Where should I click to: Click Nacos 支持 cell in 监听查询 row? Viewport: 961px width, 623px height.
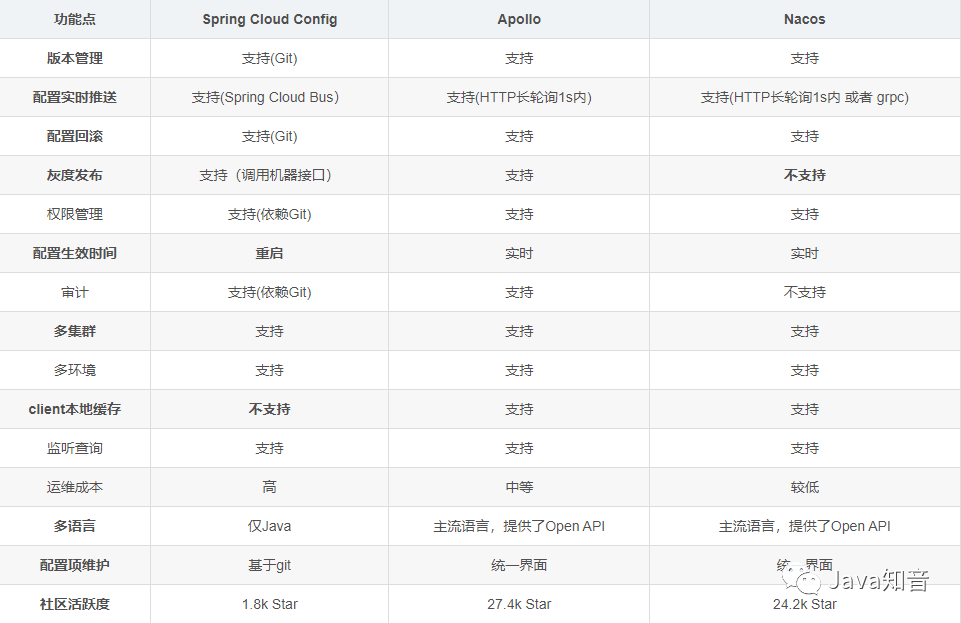[805, 448]
